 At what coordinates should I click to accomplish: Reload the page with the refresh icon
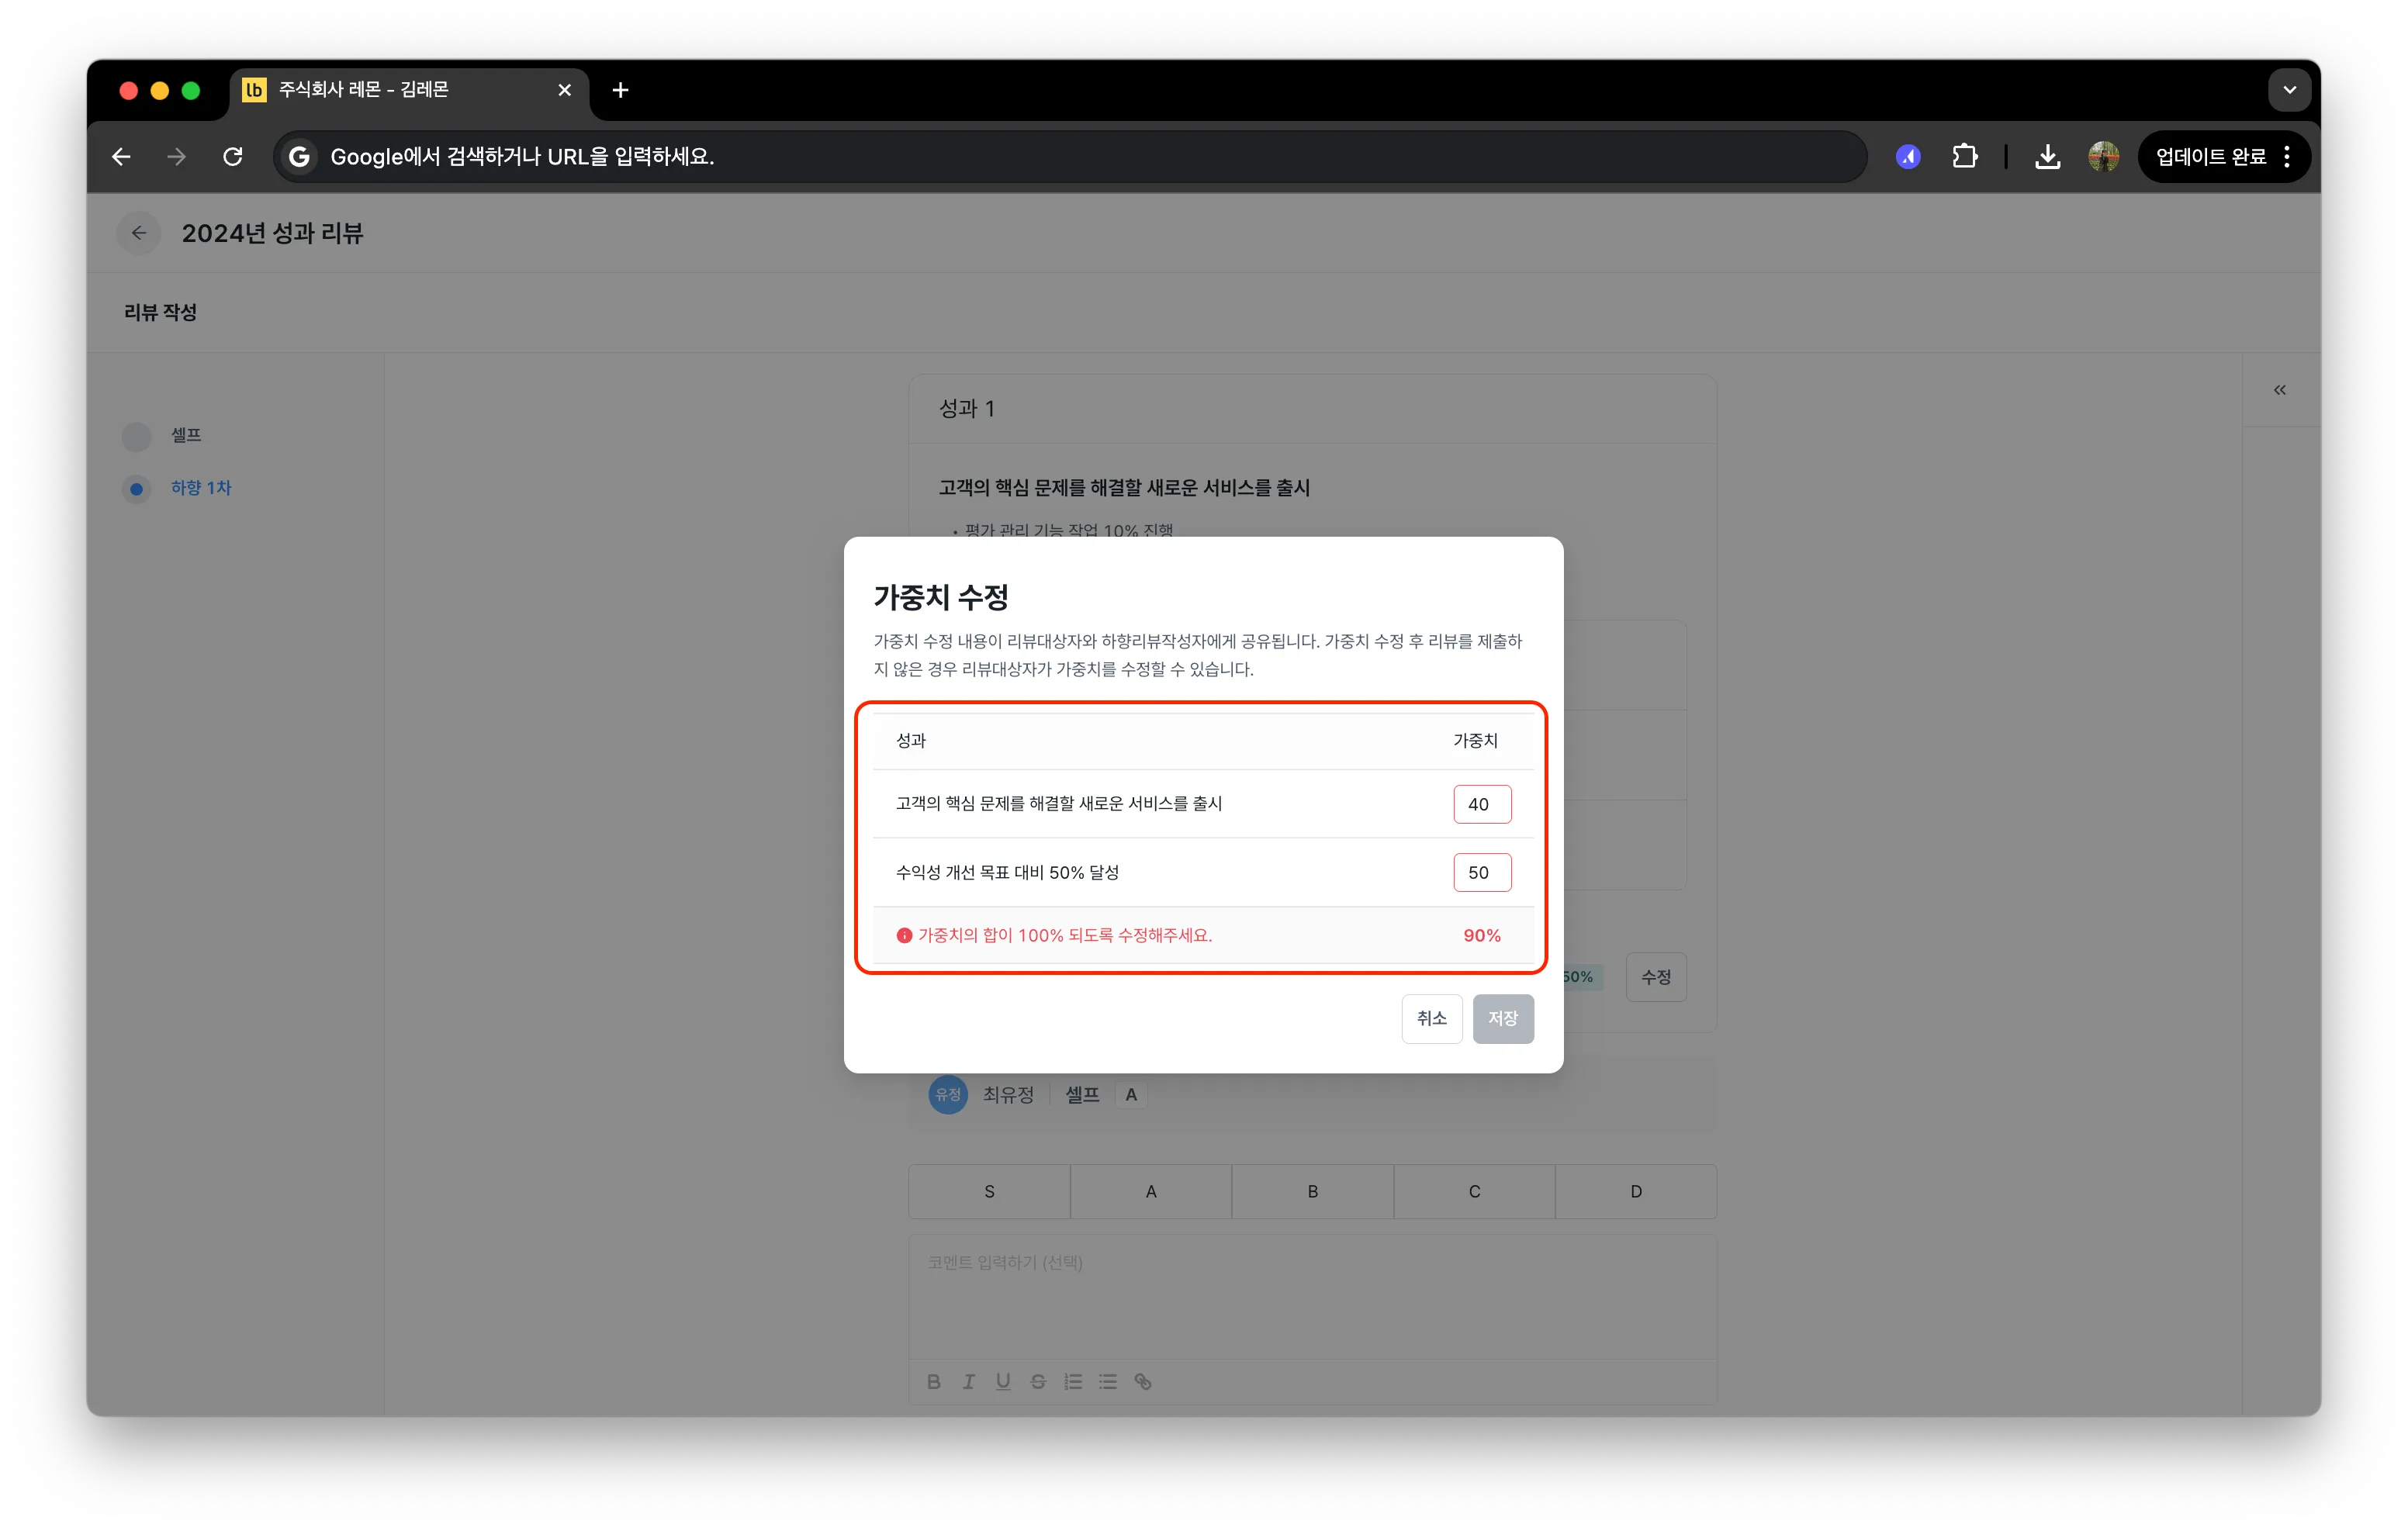(233, 157)
